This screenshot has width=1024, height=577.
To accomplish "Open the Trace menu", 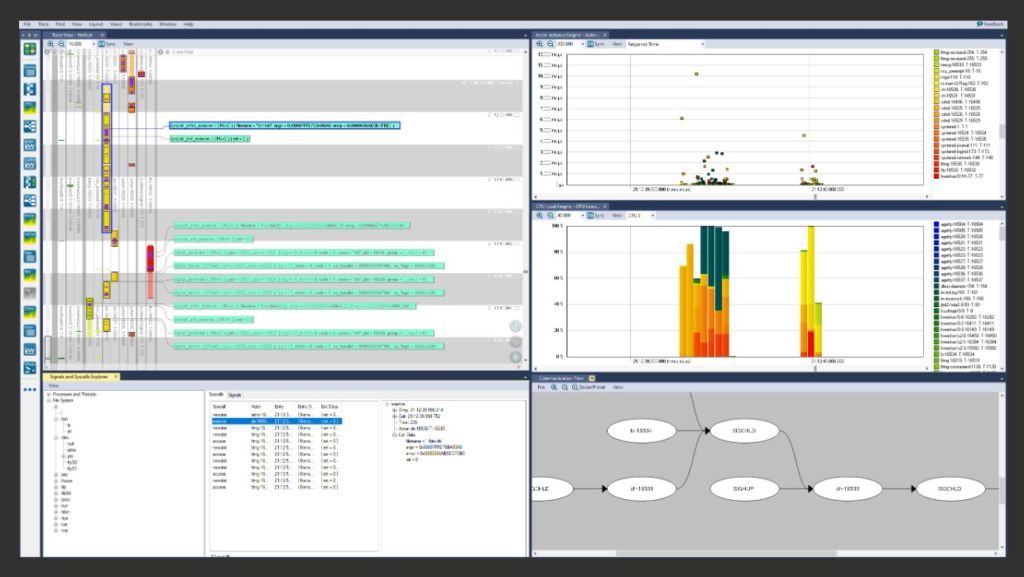I will [x=43, y=24].
